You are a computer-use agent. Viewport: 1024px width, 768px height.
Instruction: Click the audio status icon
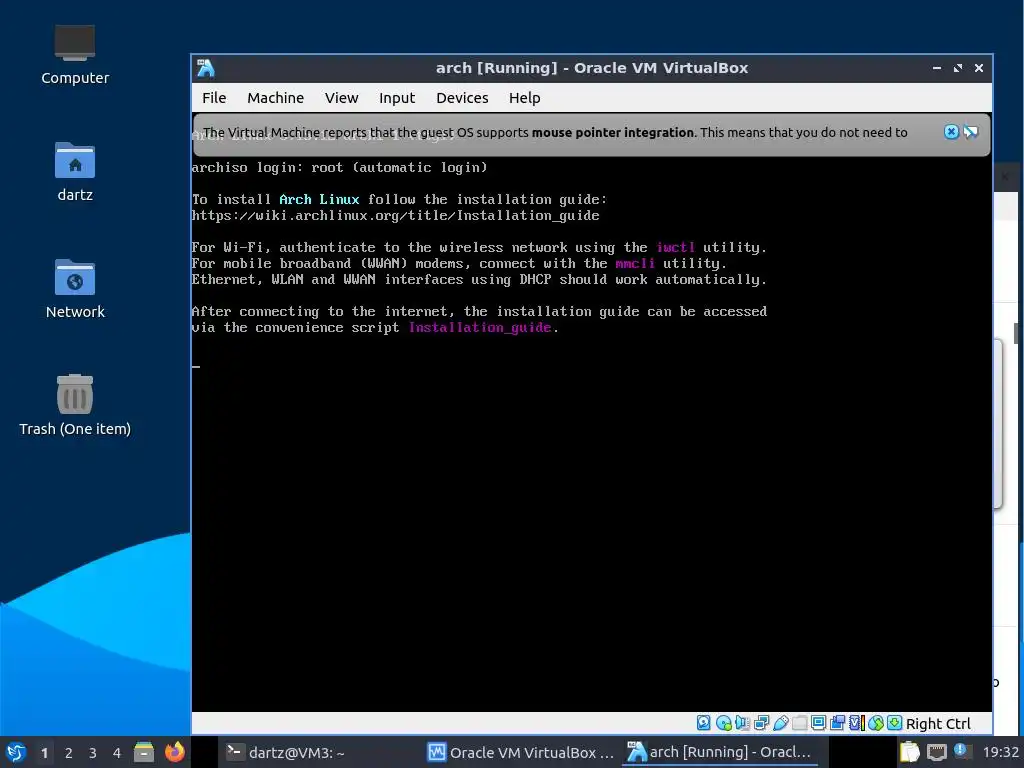point(742,723)
